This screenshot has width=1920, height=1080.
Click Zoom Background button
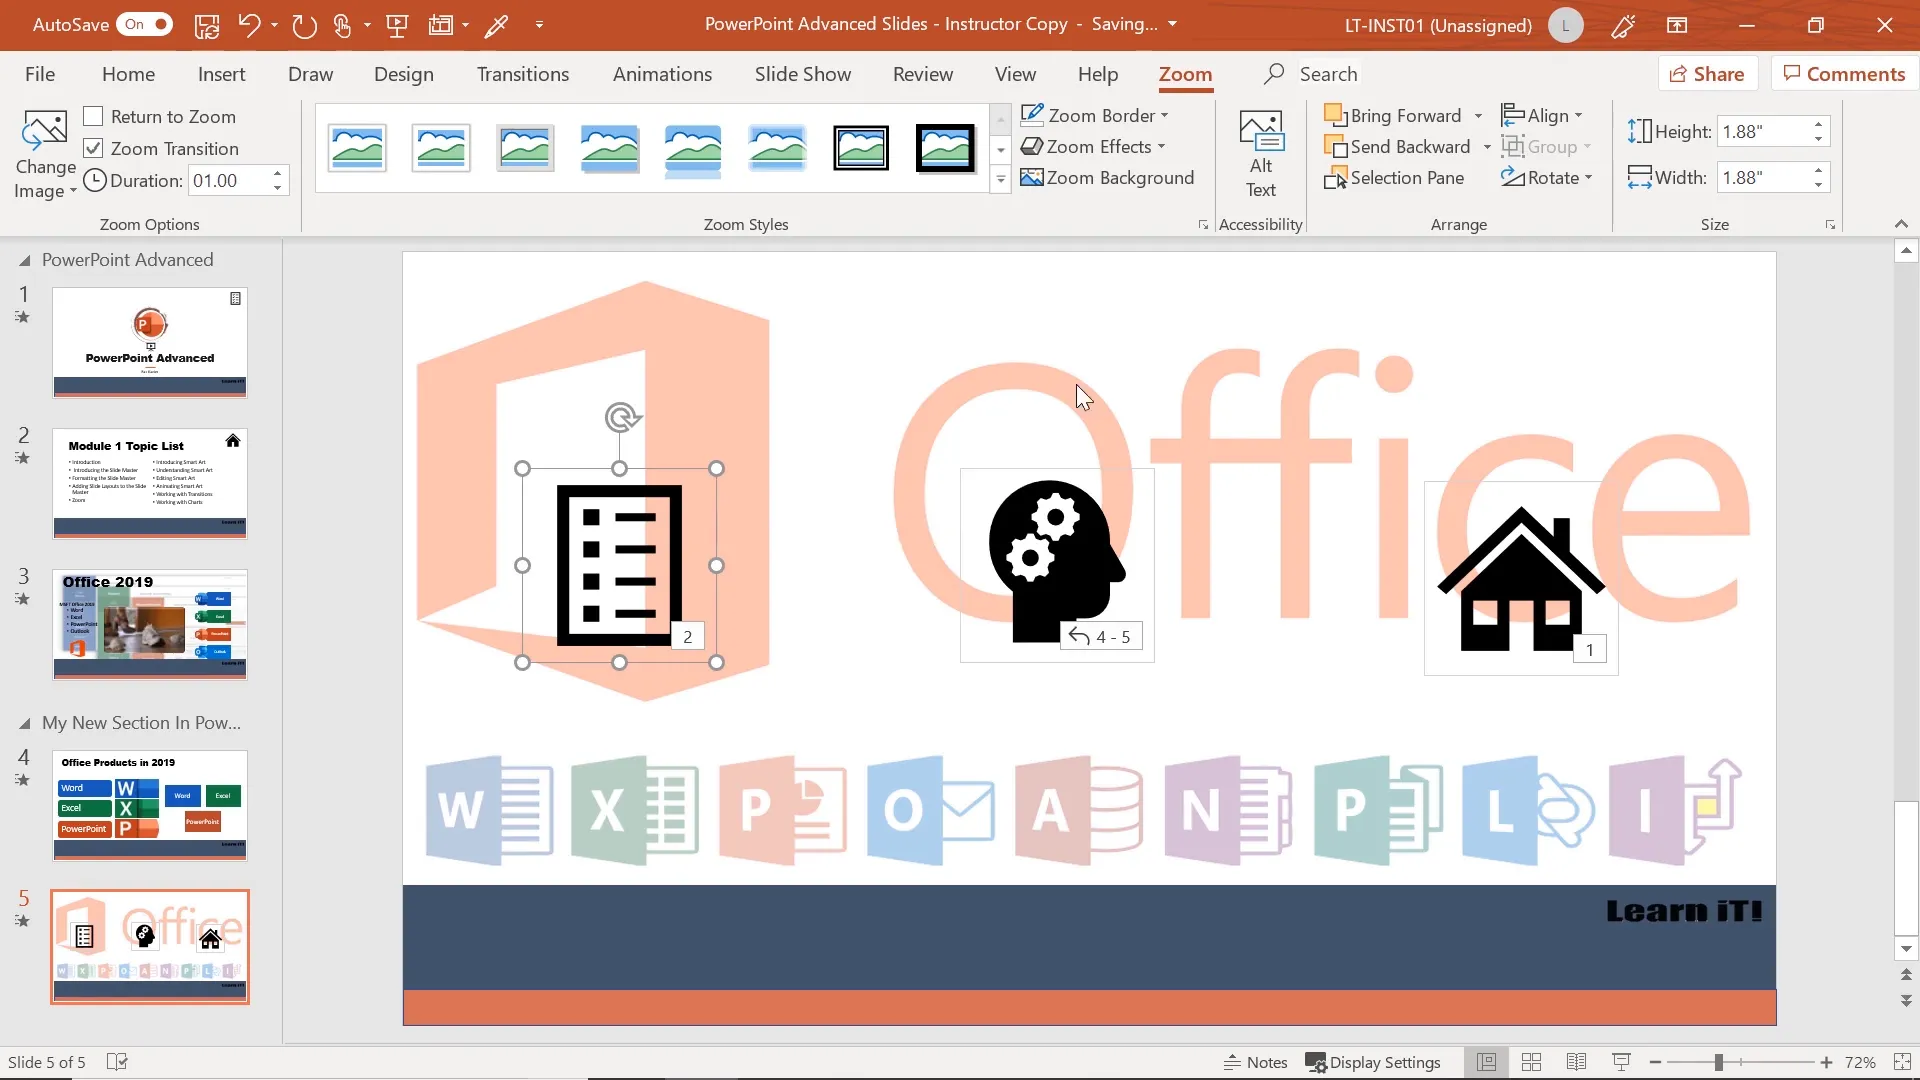click(1107, 178)
